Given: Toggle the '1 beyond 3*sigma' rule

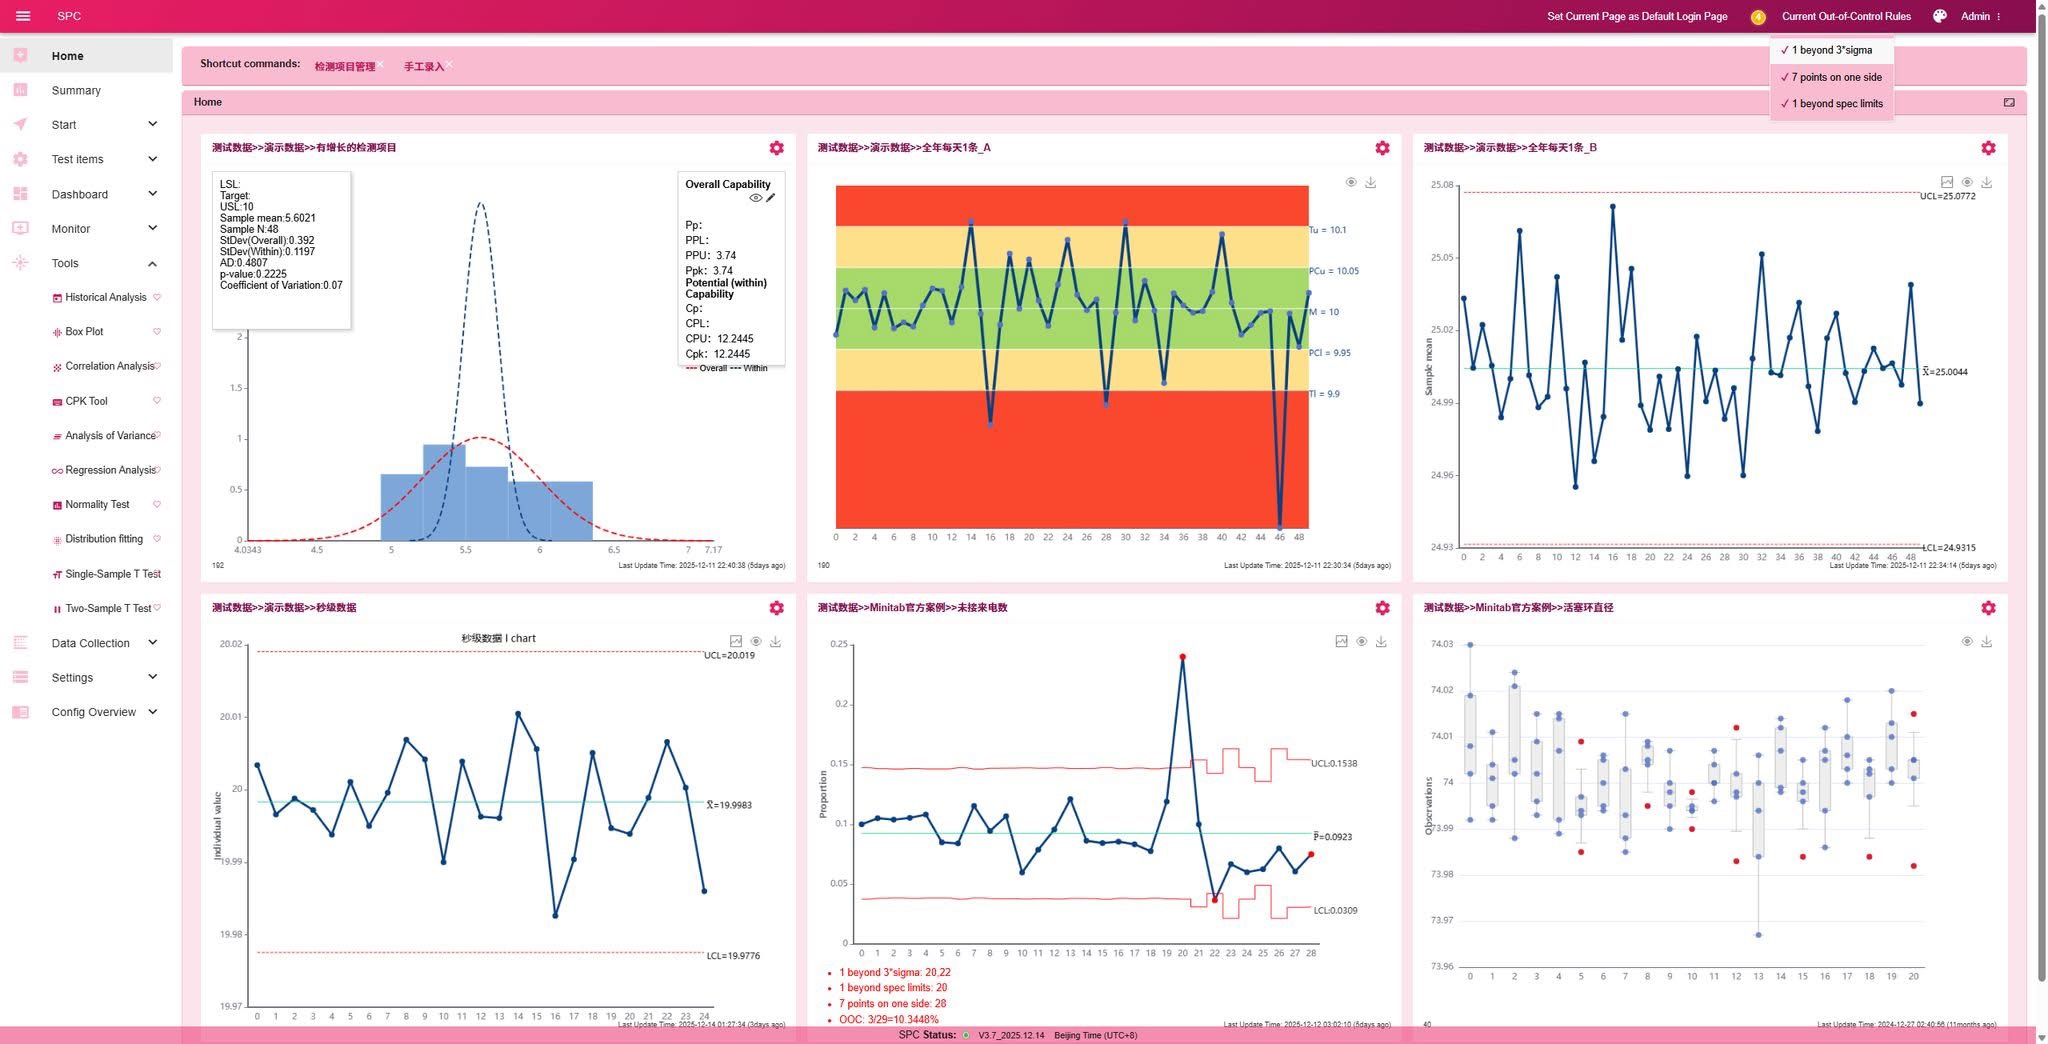Looking at the screenshot, I should (x=1831, y=50).
